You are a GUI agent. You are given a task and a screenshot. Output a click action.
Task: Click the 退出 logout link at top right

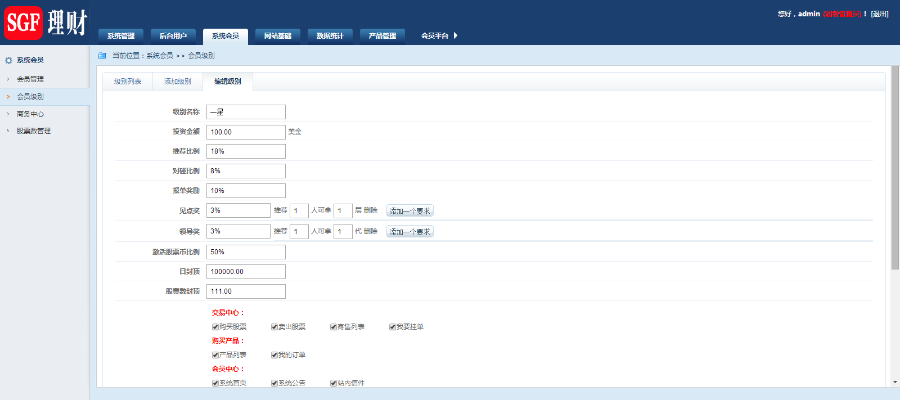(879, 14)
